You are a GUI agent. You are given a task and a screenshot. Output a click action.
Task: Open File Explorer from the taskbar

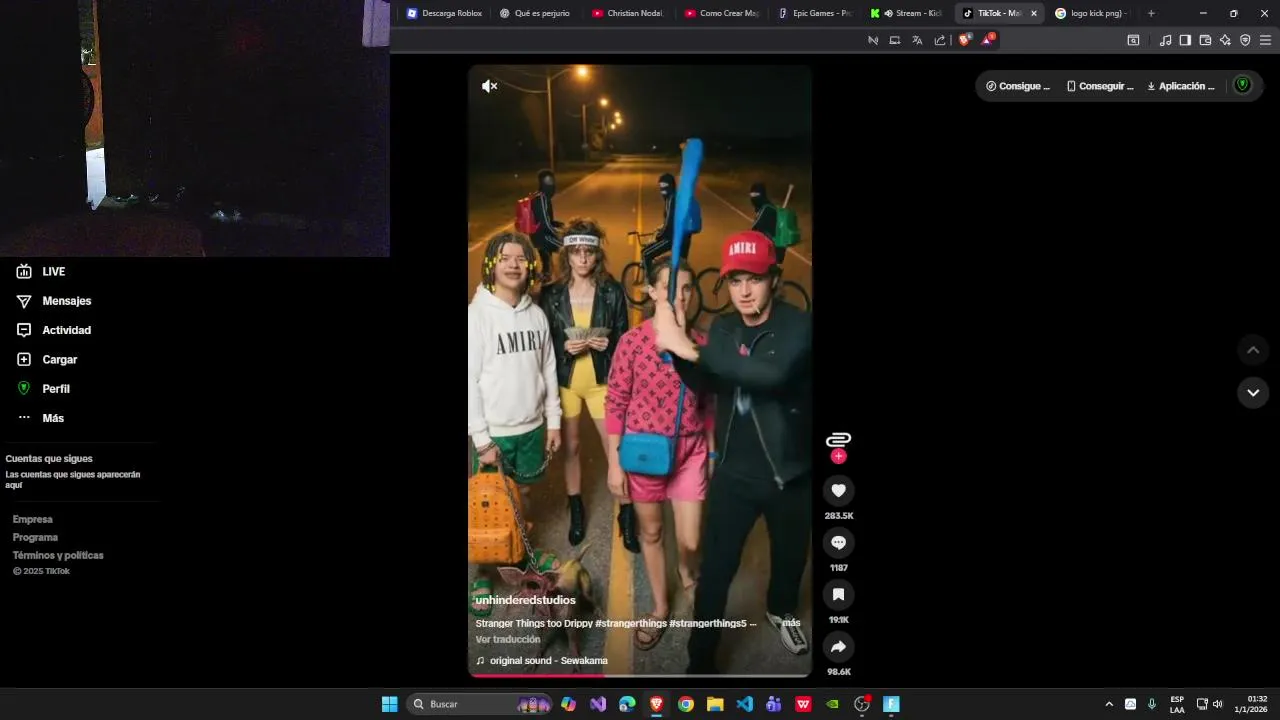[715, 704]
